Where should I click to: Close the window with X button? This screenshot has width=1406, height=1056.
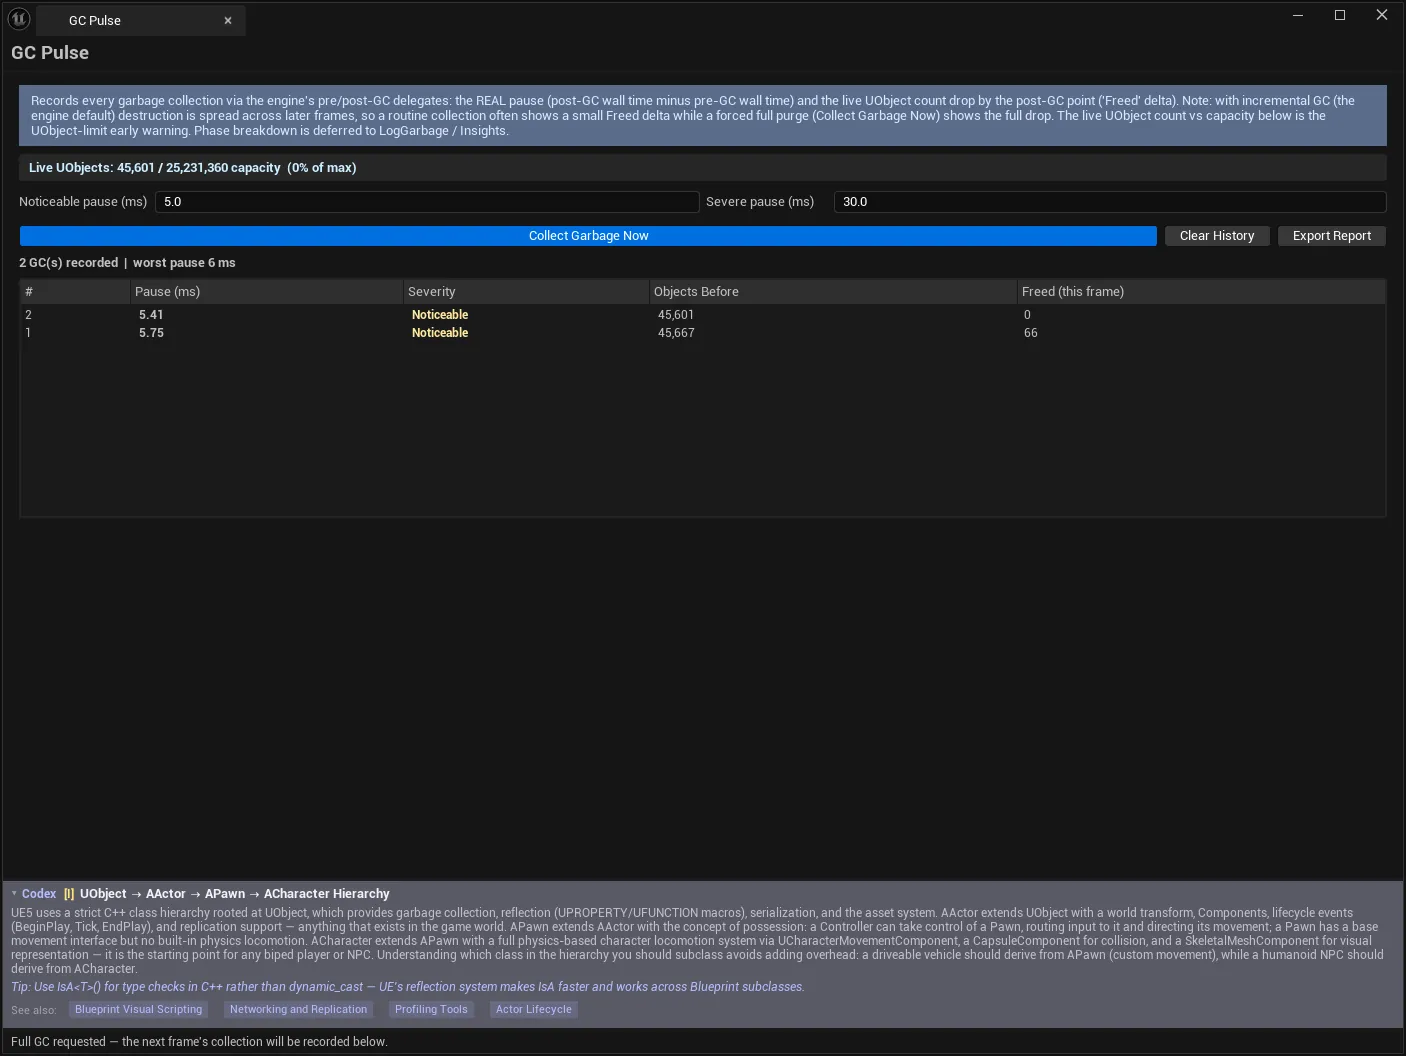point(1382,15)
